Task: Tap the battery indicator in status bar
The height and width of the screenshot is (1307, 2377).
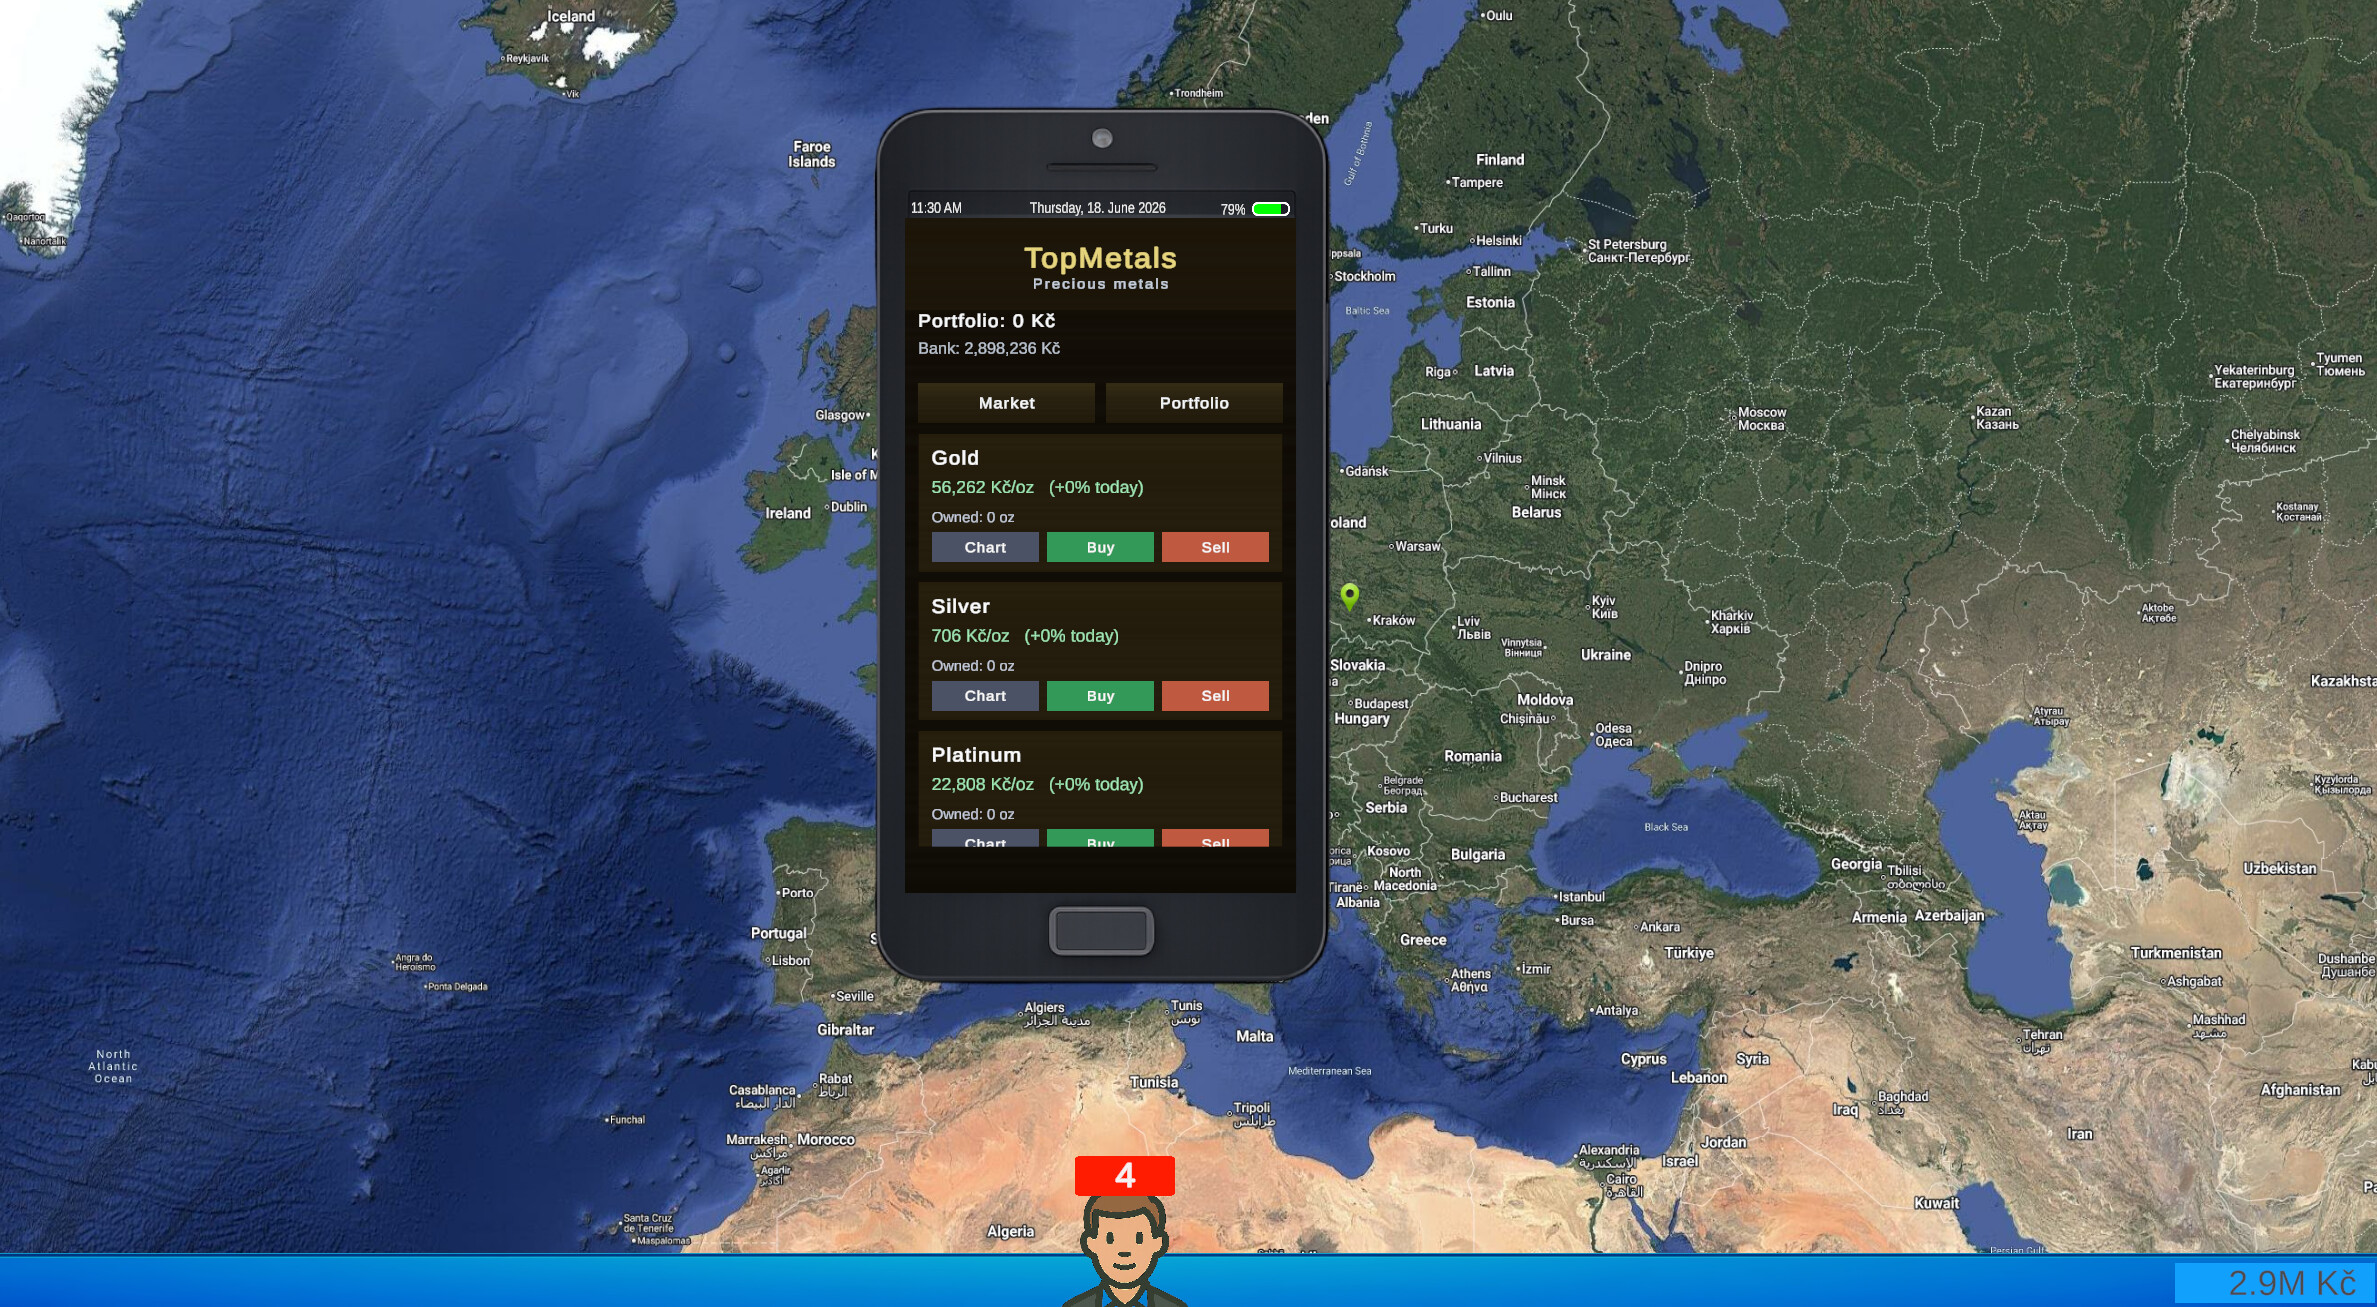Action: (x=1271, y=209)
